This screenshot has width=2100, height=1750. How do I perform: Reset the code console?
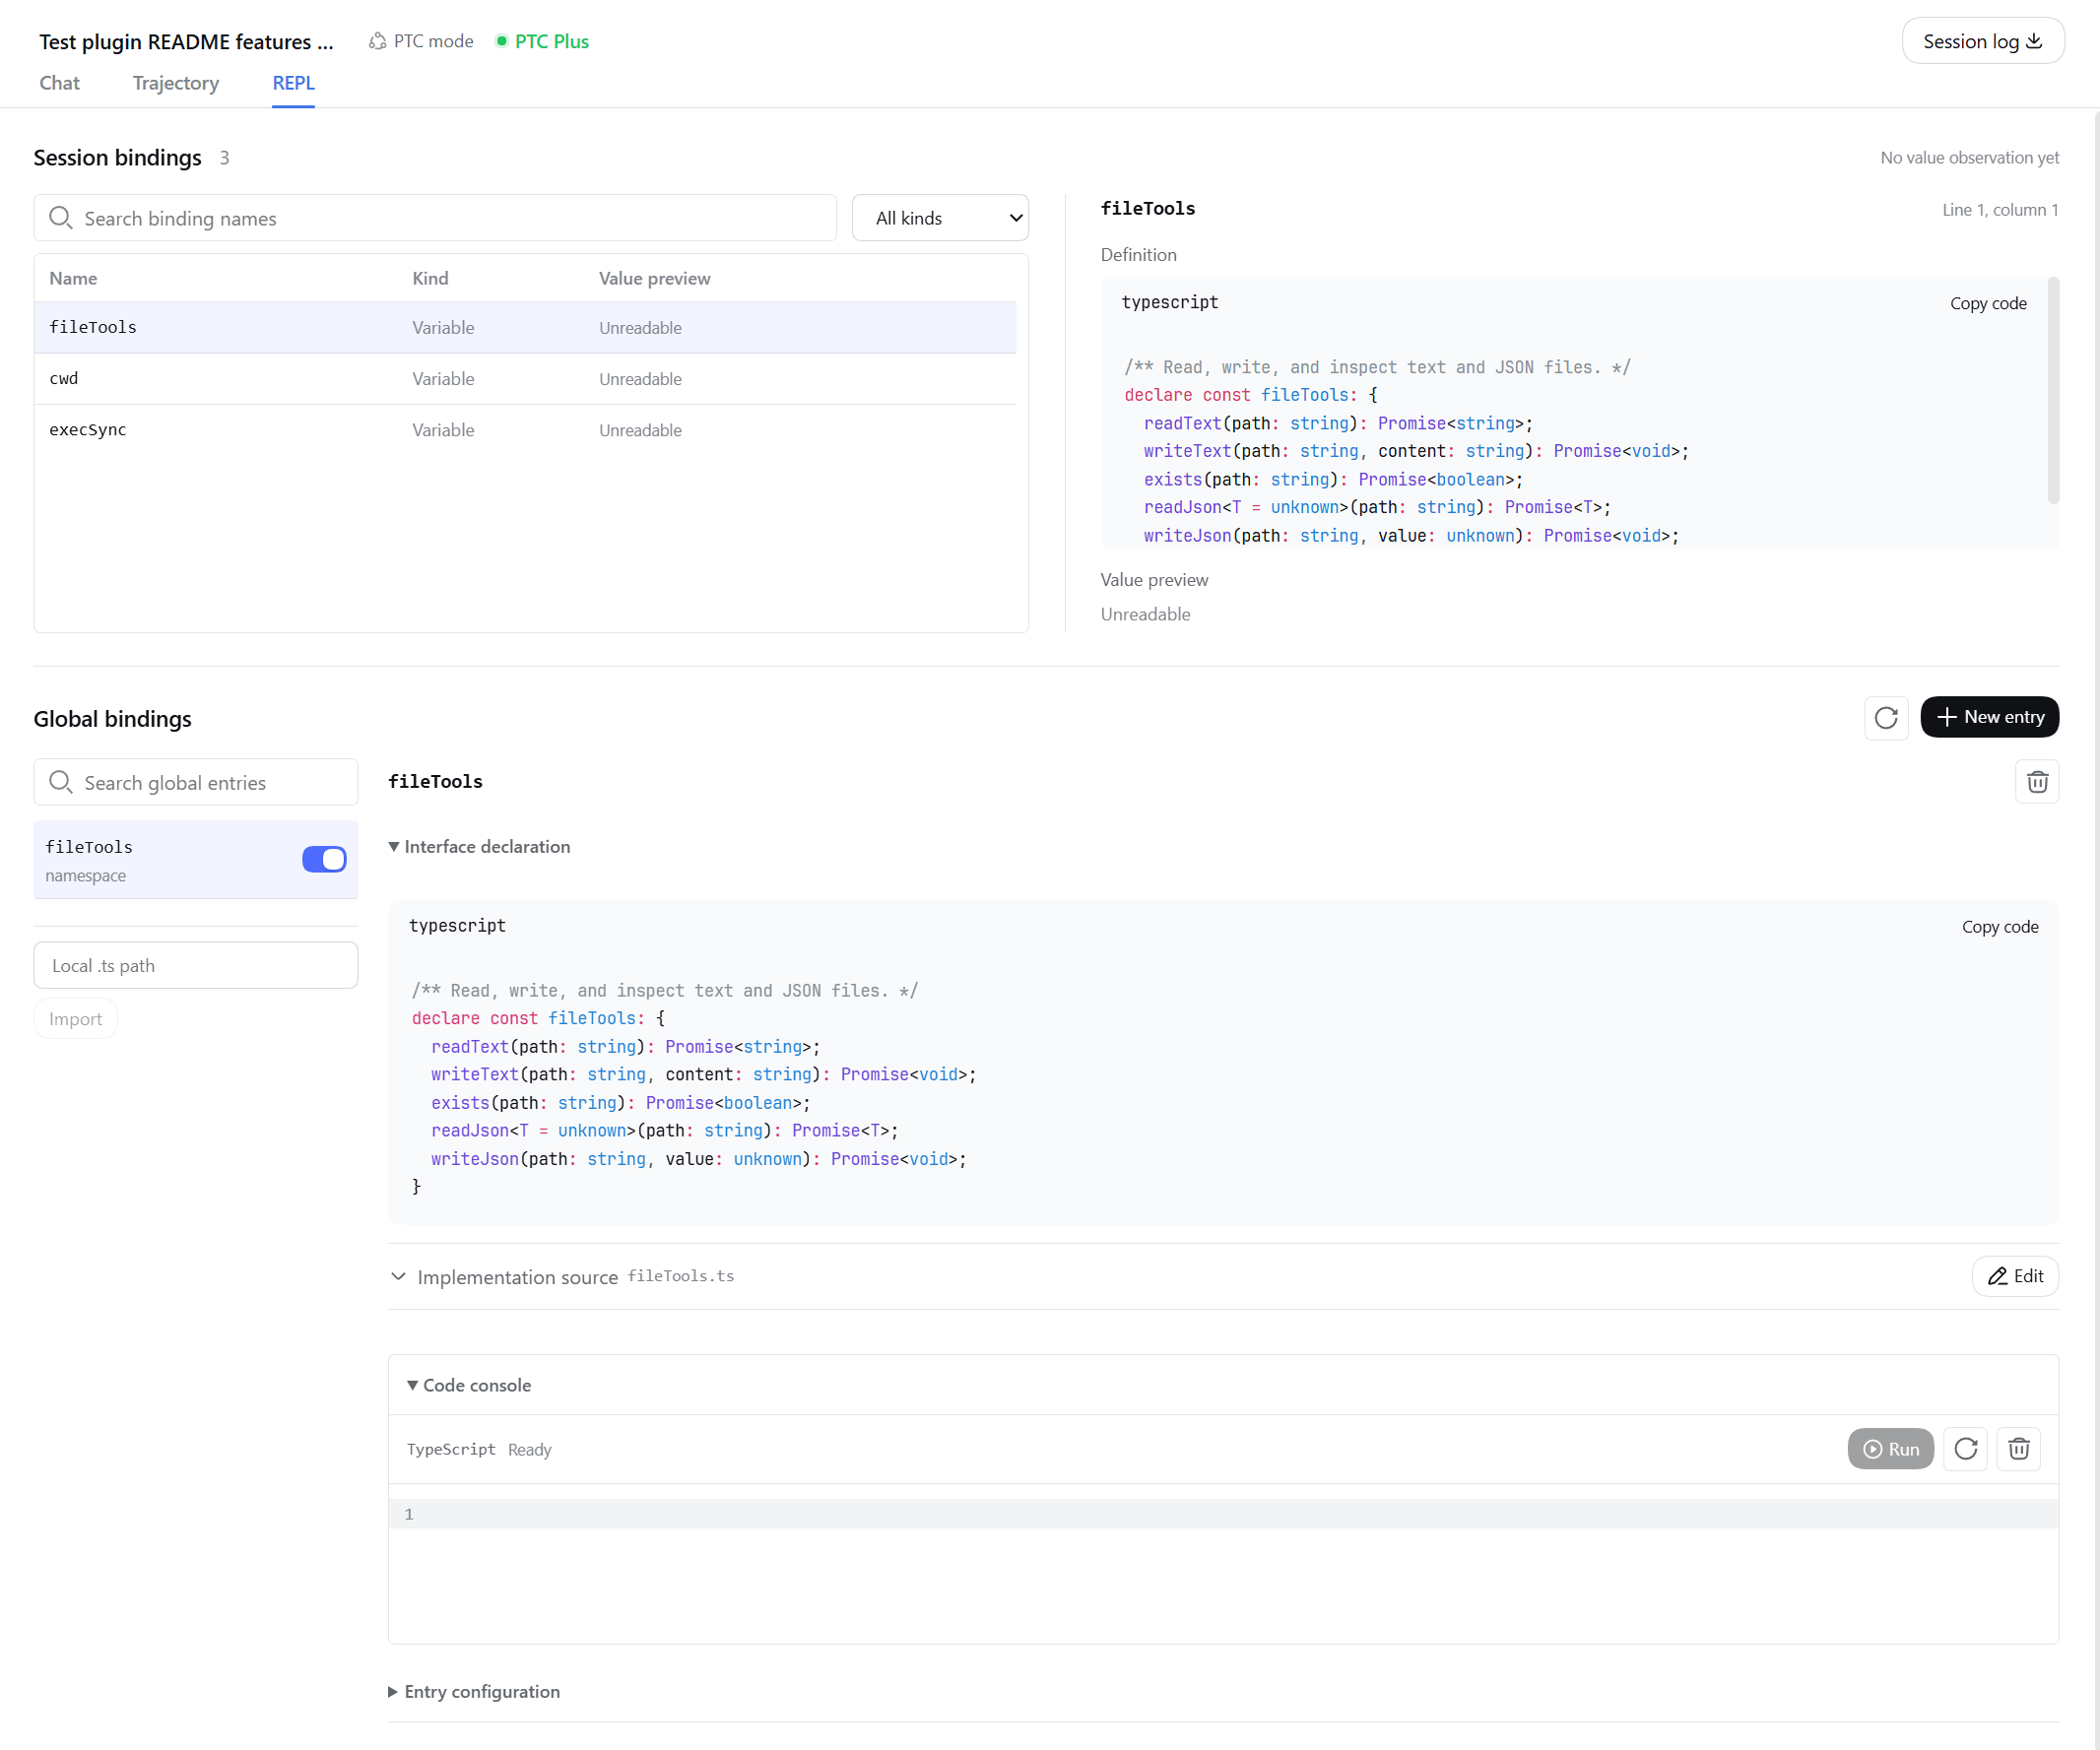pyautogui.click(x=1965, y=1449)
